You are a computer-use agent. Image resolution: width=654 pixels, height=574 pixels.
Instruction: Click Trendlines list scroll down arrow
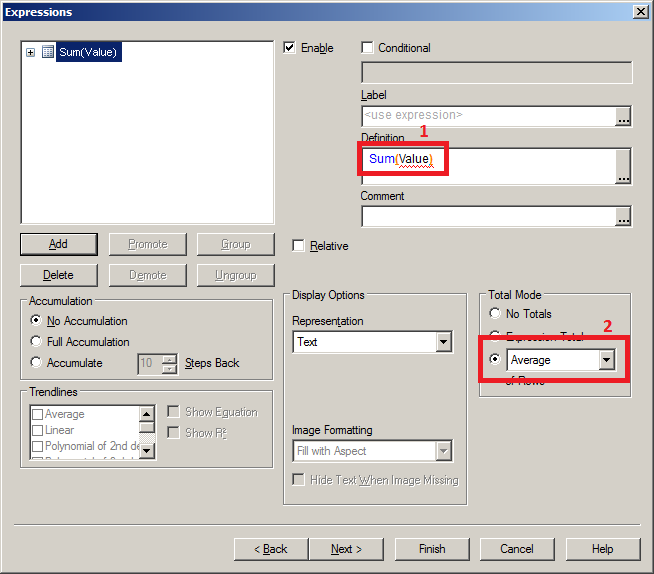click(x=147, y=451)
